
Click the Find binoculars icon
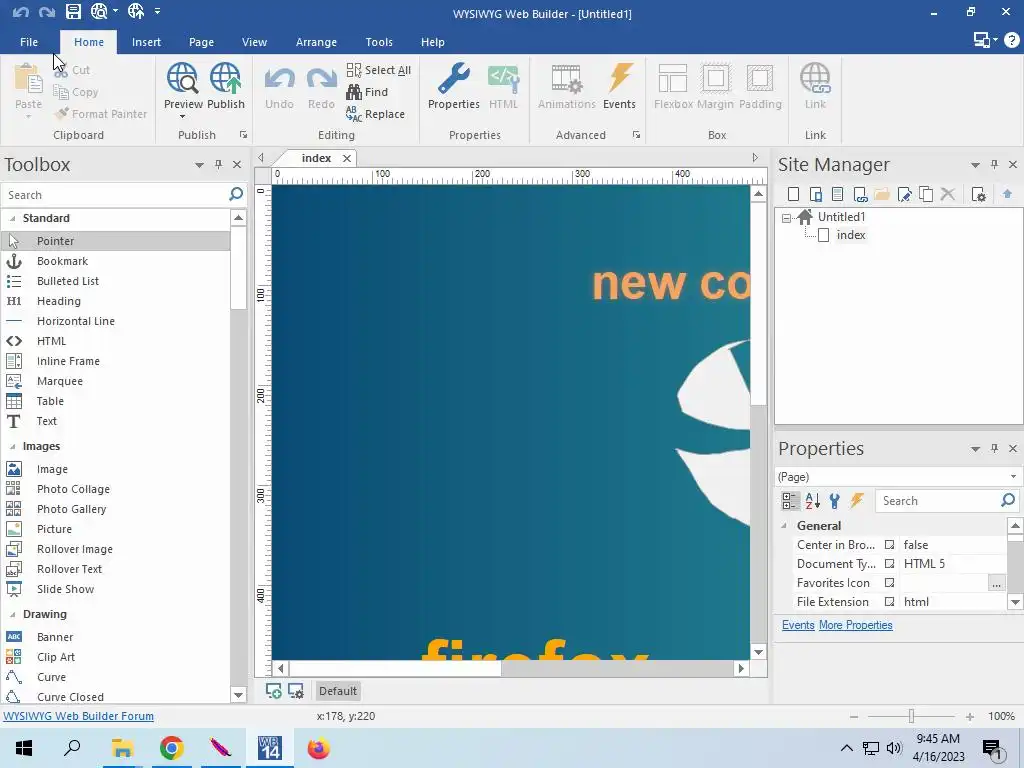point(354,92)
